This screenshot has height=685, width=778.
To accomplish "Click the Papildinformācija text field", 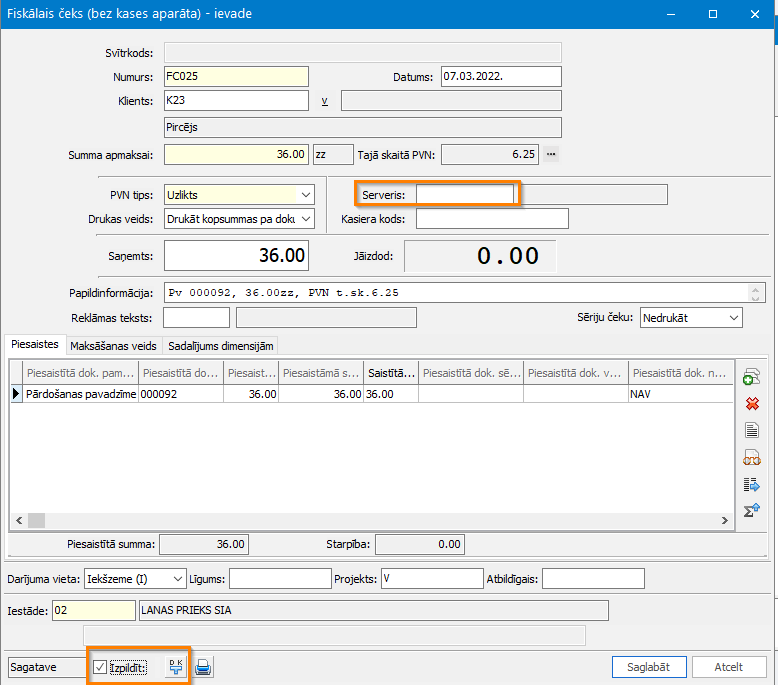I will coord(456,293).
